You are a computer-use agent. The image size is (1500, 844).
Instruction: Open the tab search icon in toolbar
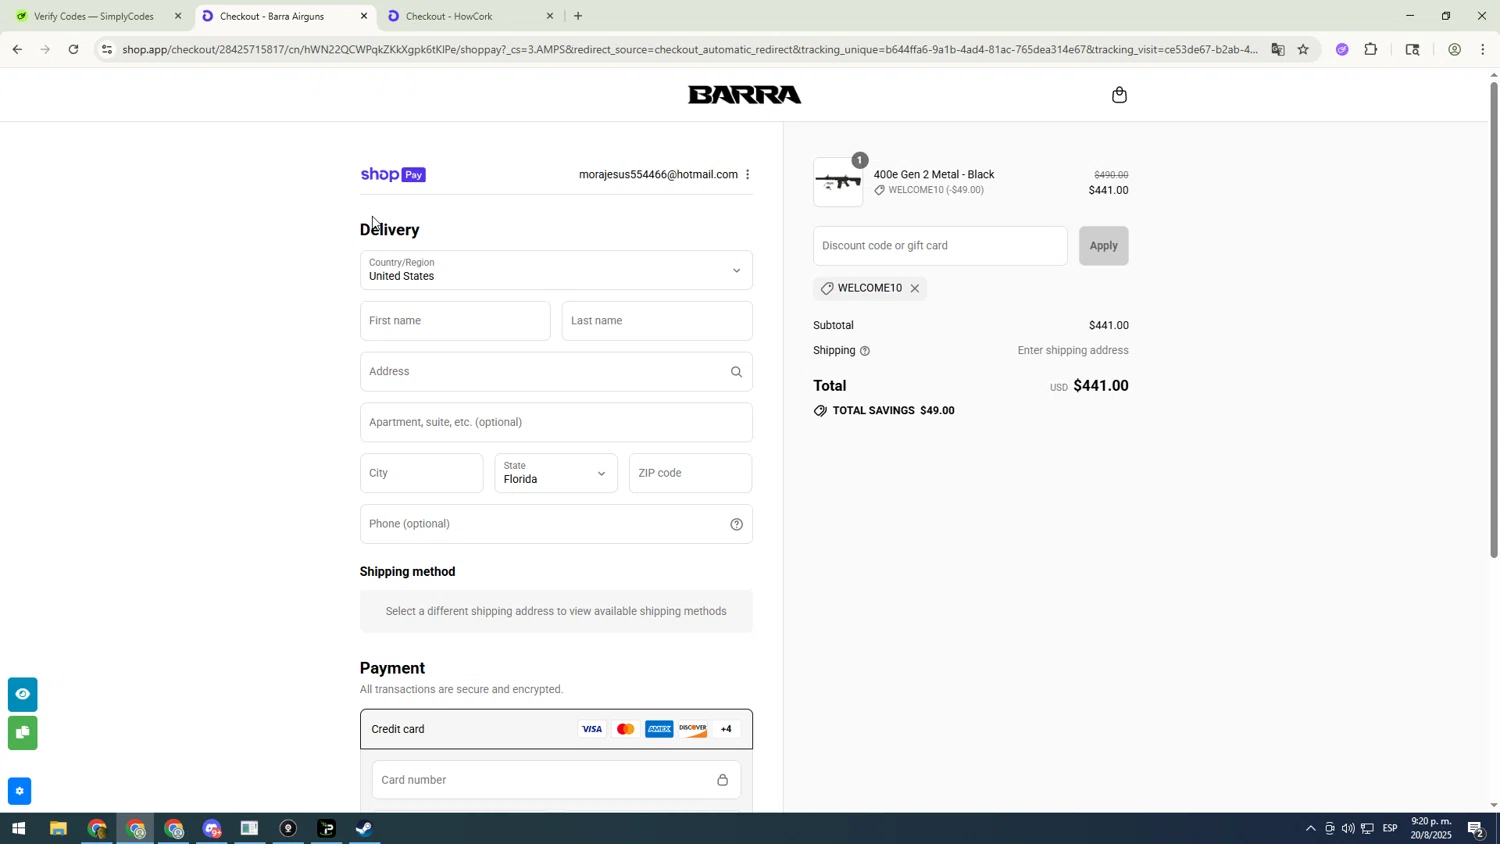pyautogui.click(x=1413, y=49)
